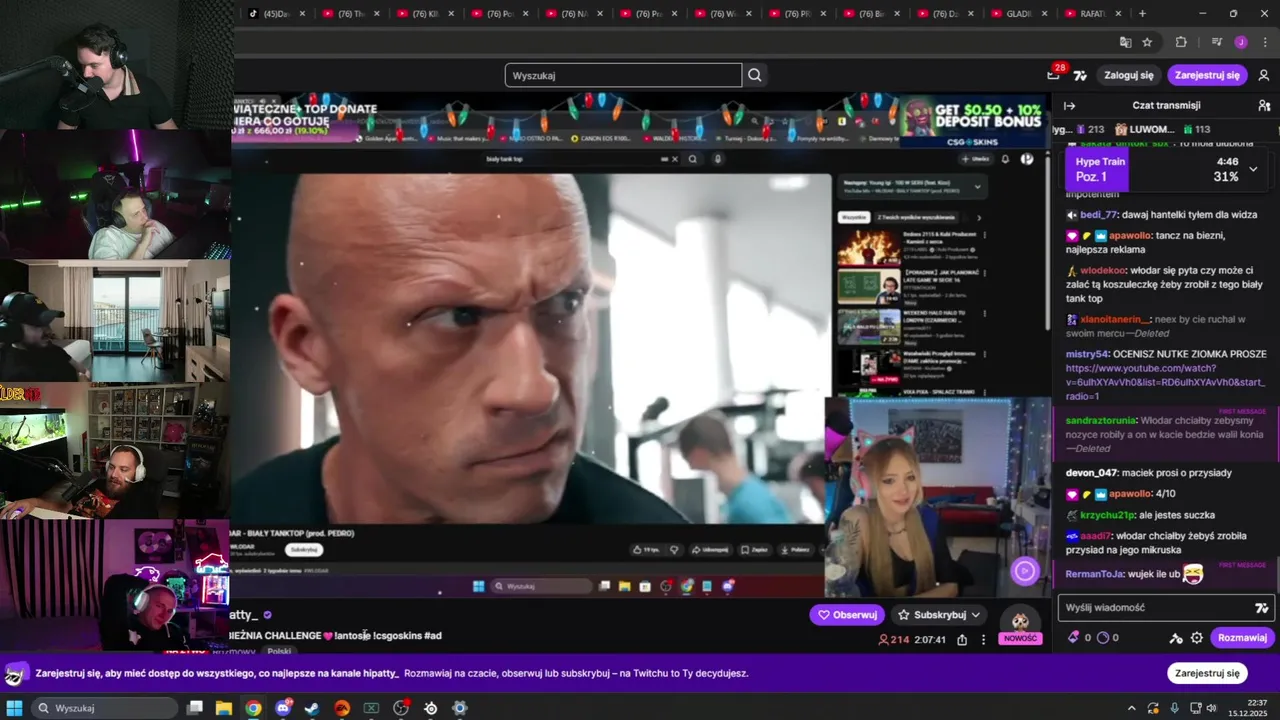Click username devon_047 in chat
Image resolution: width=1280 pixels, height=720 pixels.
click(1091, 472)
